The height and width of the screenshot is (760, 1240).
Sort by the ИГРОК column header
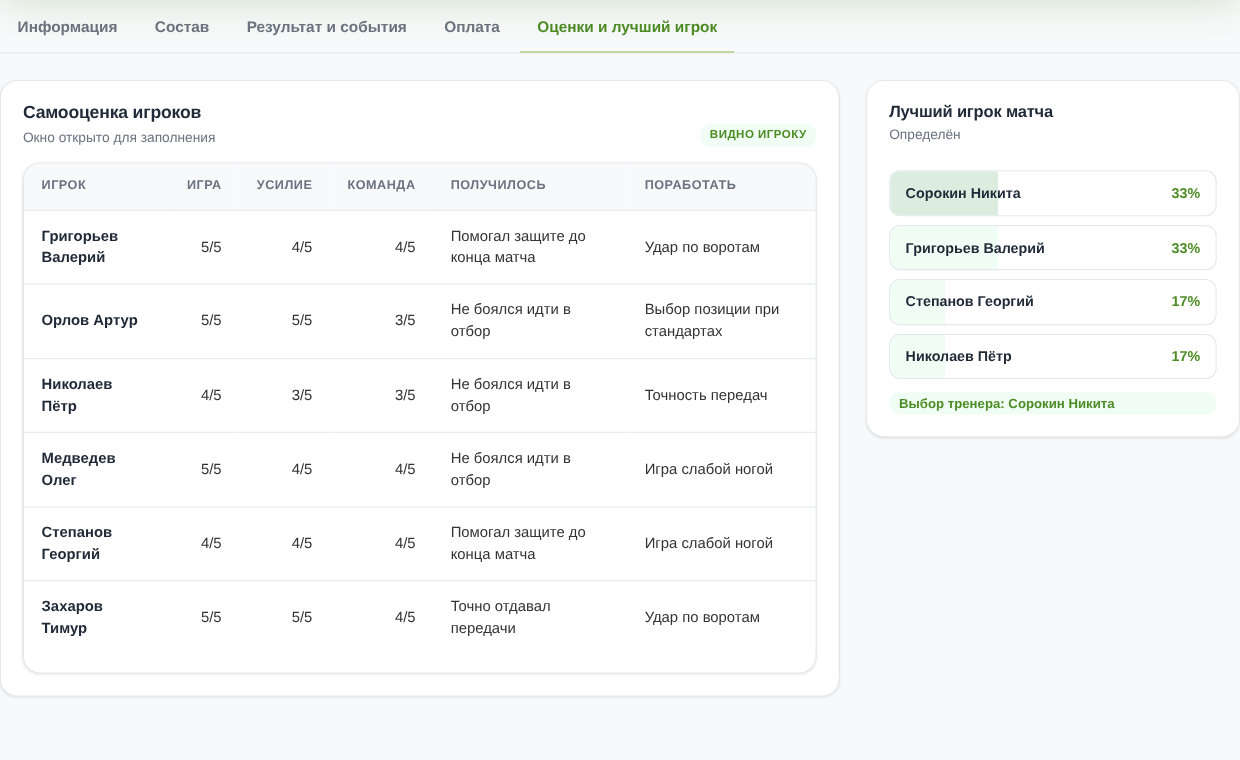coord(64,185)
